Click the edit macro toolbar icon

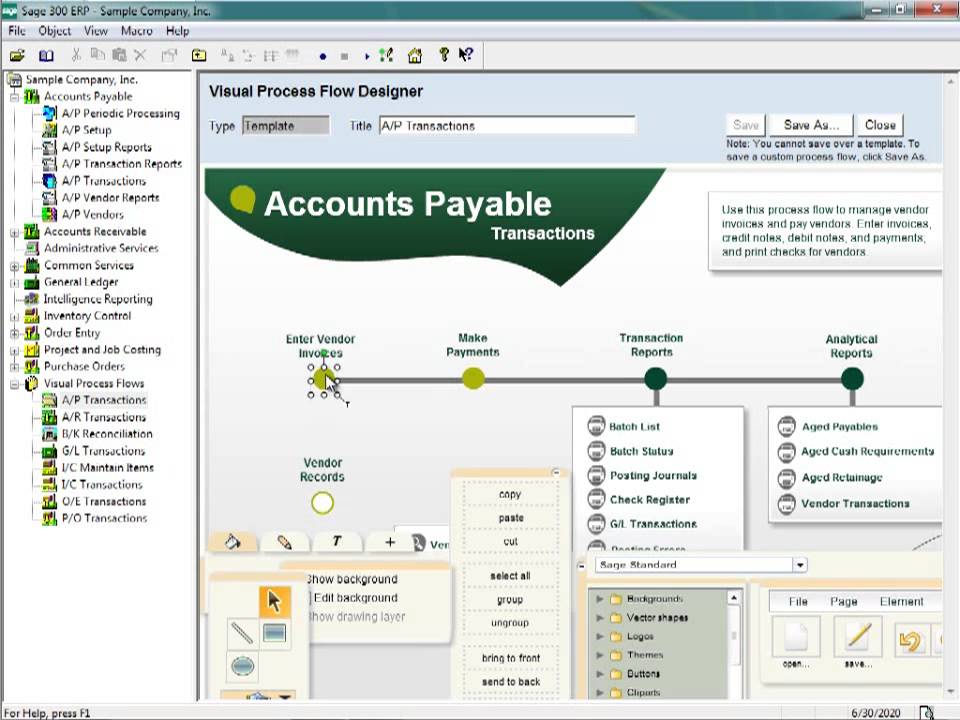[386, 56]
